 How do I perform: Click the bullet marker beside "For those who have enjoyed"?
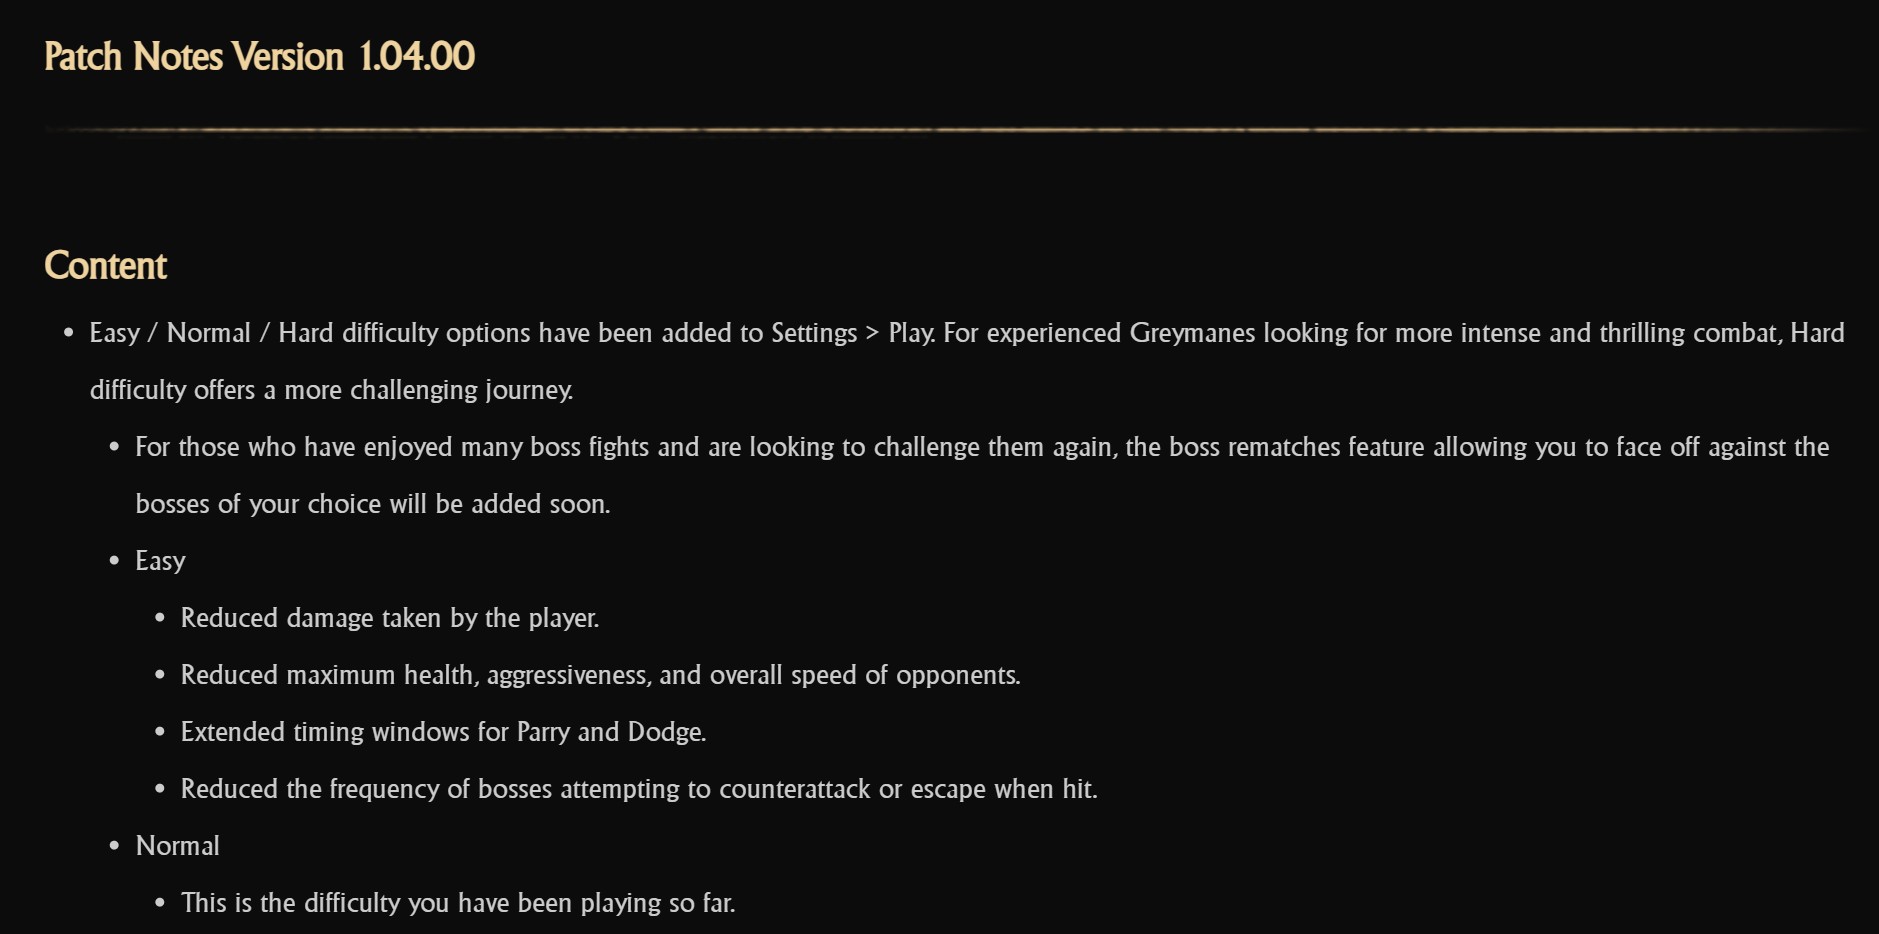click(x=115, y=447)
